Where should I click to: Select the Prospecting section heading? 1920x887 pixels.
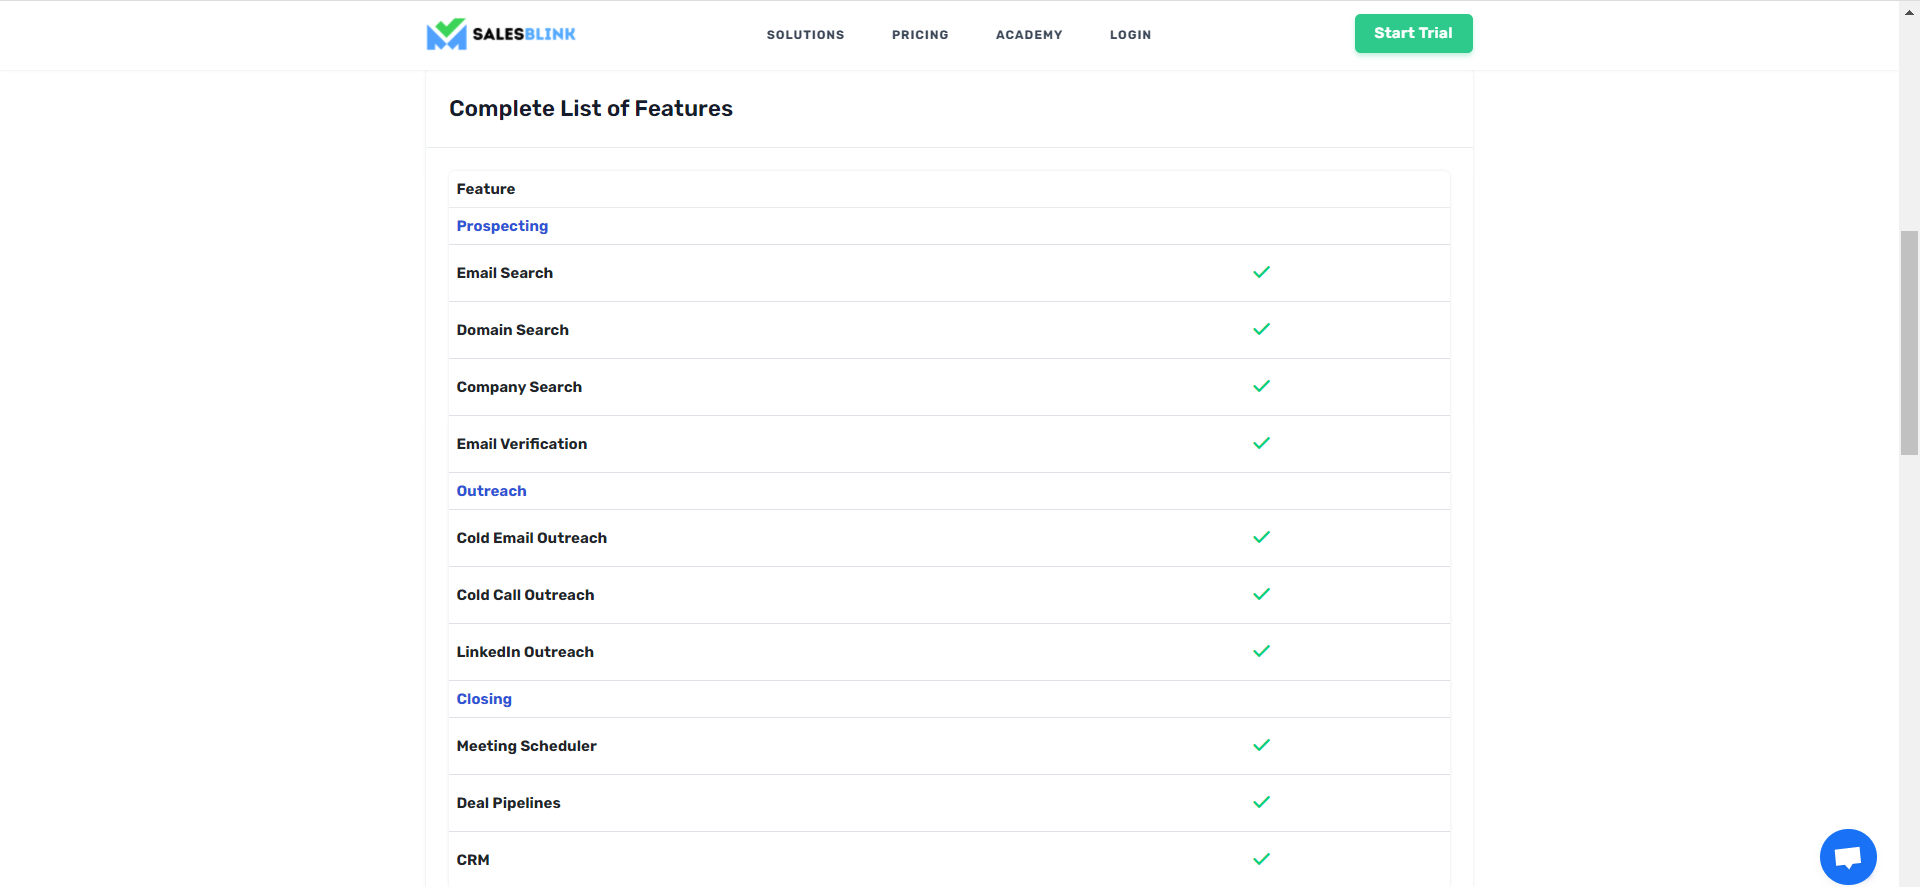502,226
